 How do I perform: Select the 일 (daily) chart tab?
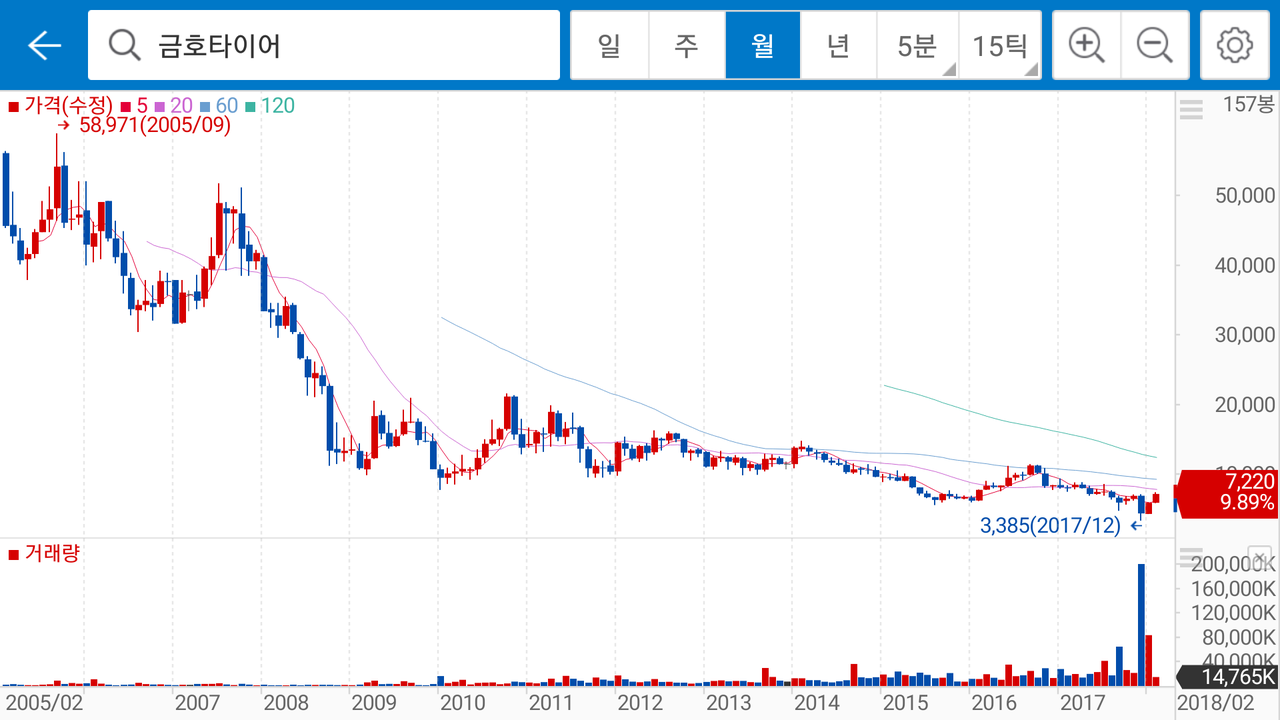pyautogui.click(x=609, y=45)
